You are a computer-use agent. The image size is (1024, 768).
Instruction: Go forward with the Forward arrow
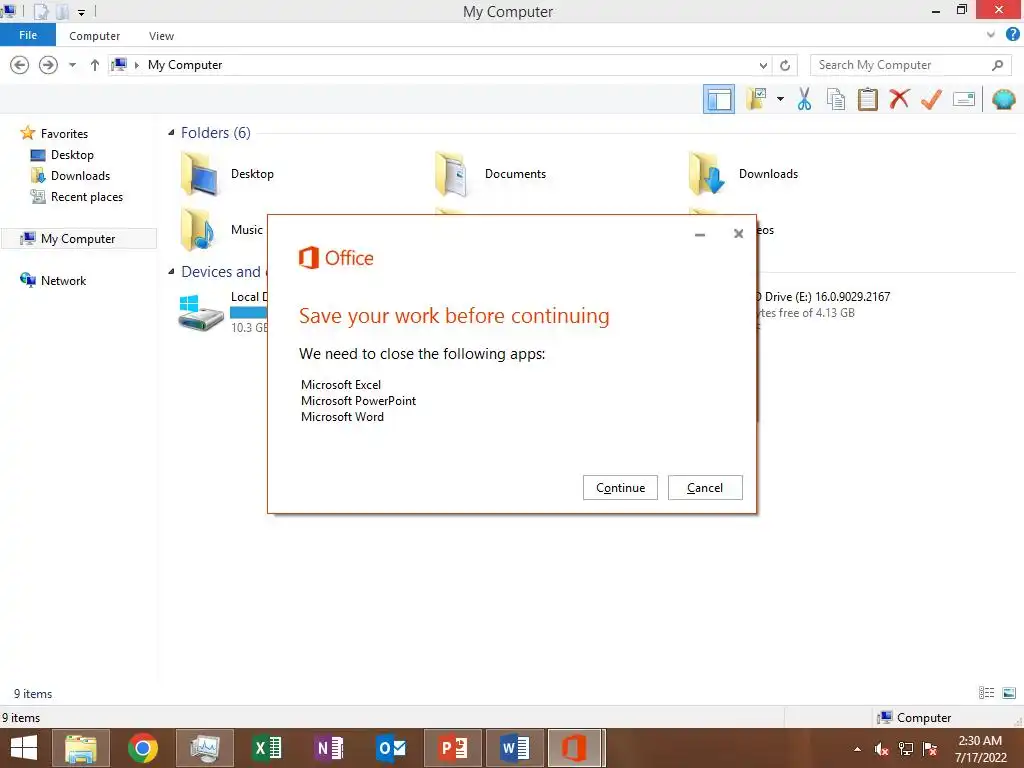pos(48,65)
